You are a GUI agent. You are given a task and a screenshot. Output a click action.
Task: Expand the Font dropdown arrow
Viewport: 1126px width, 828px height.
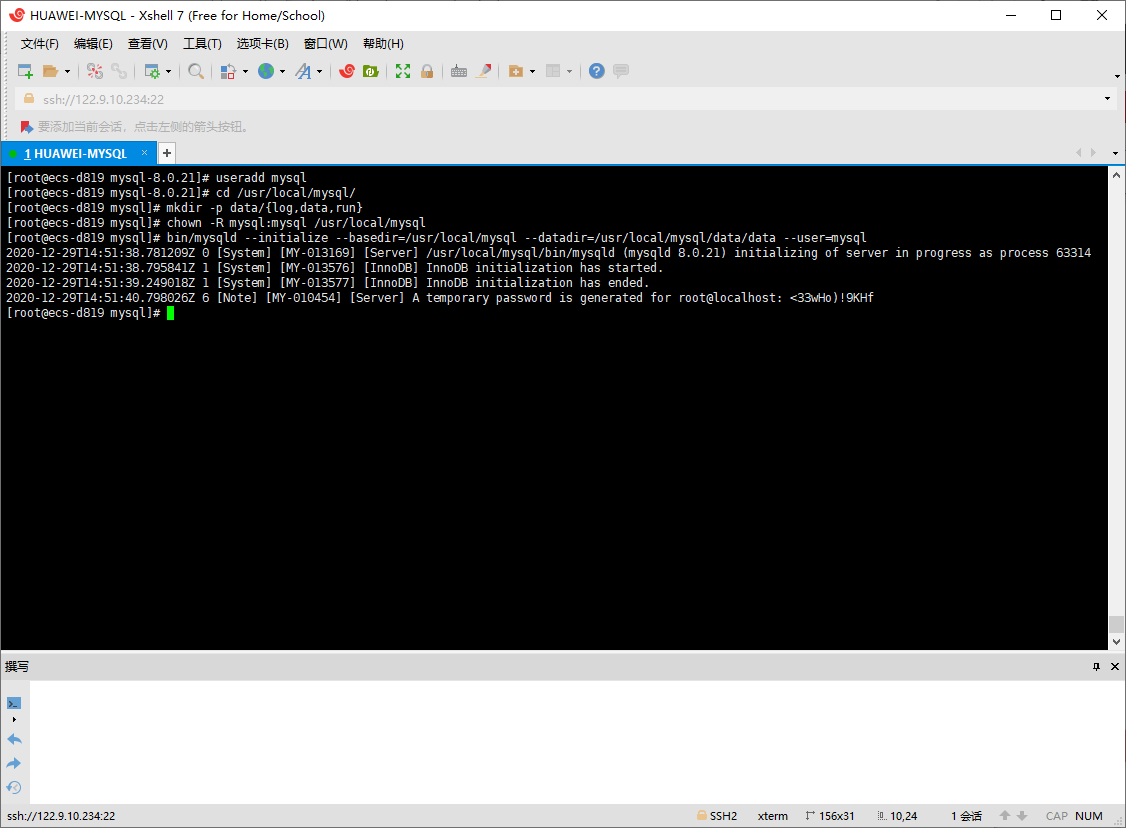pos(320,71)
